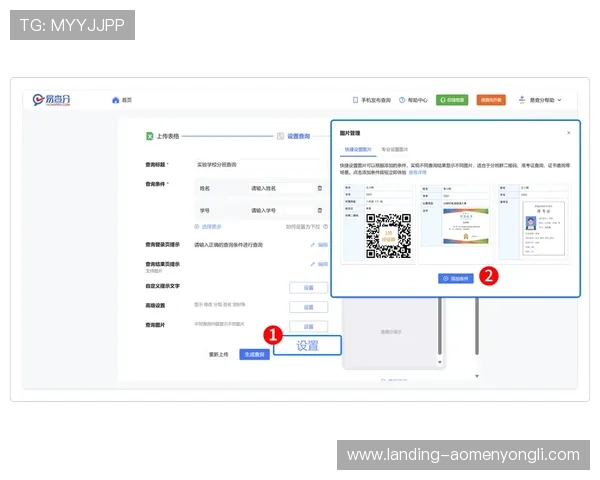Edit the 查询结果页提示 text
Image resolution: width=600 pixels, height=480 pixels.
[x=319, y=264]
